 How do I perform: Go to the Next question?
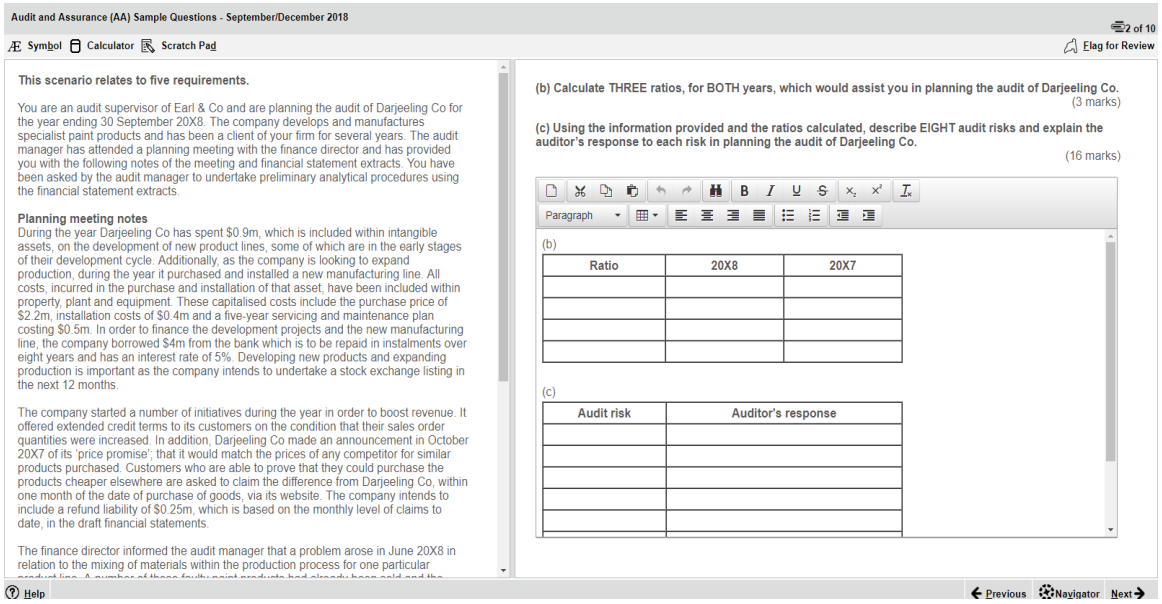pyautogui.click(x=1127, y=594)
